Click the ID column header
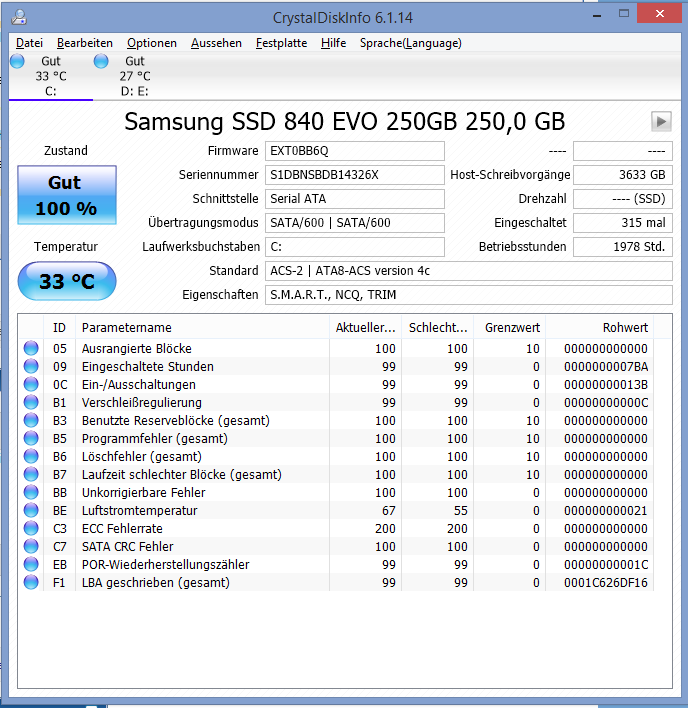Viewport: 688px width, 708px height. pos(60,327)
